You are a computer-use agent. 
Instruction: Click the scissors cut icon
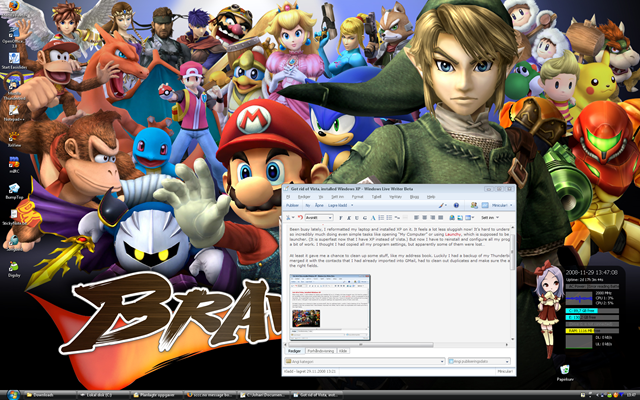pos(288,218)
